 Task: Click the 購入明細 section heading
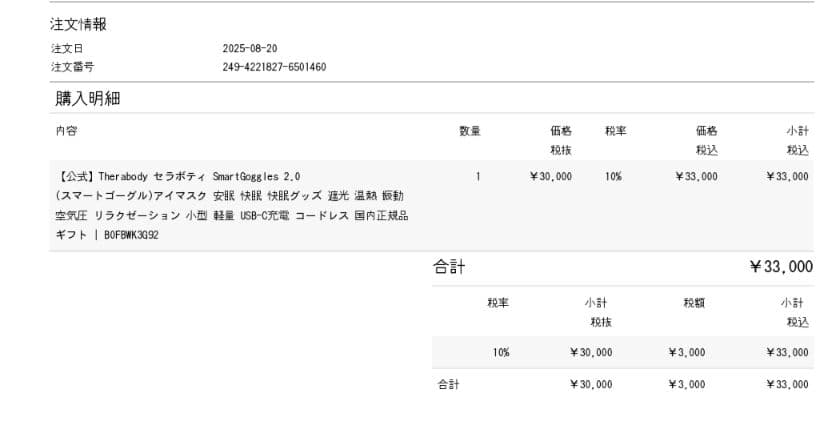(88, 98)
